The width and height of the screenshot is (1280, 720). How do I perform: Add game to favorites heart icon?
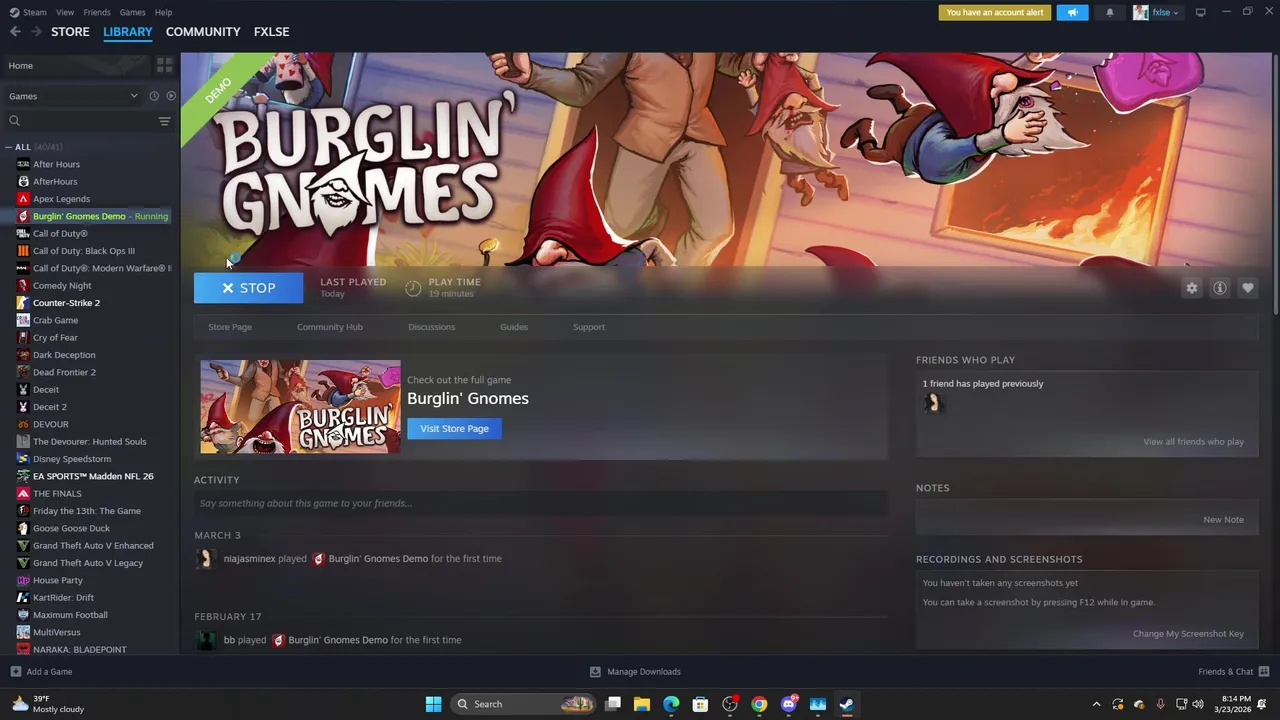pos(1248,288)
